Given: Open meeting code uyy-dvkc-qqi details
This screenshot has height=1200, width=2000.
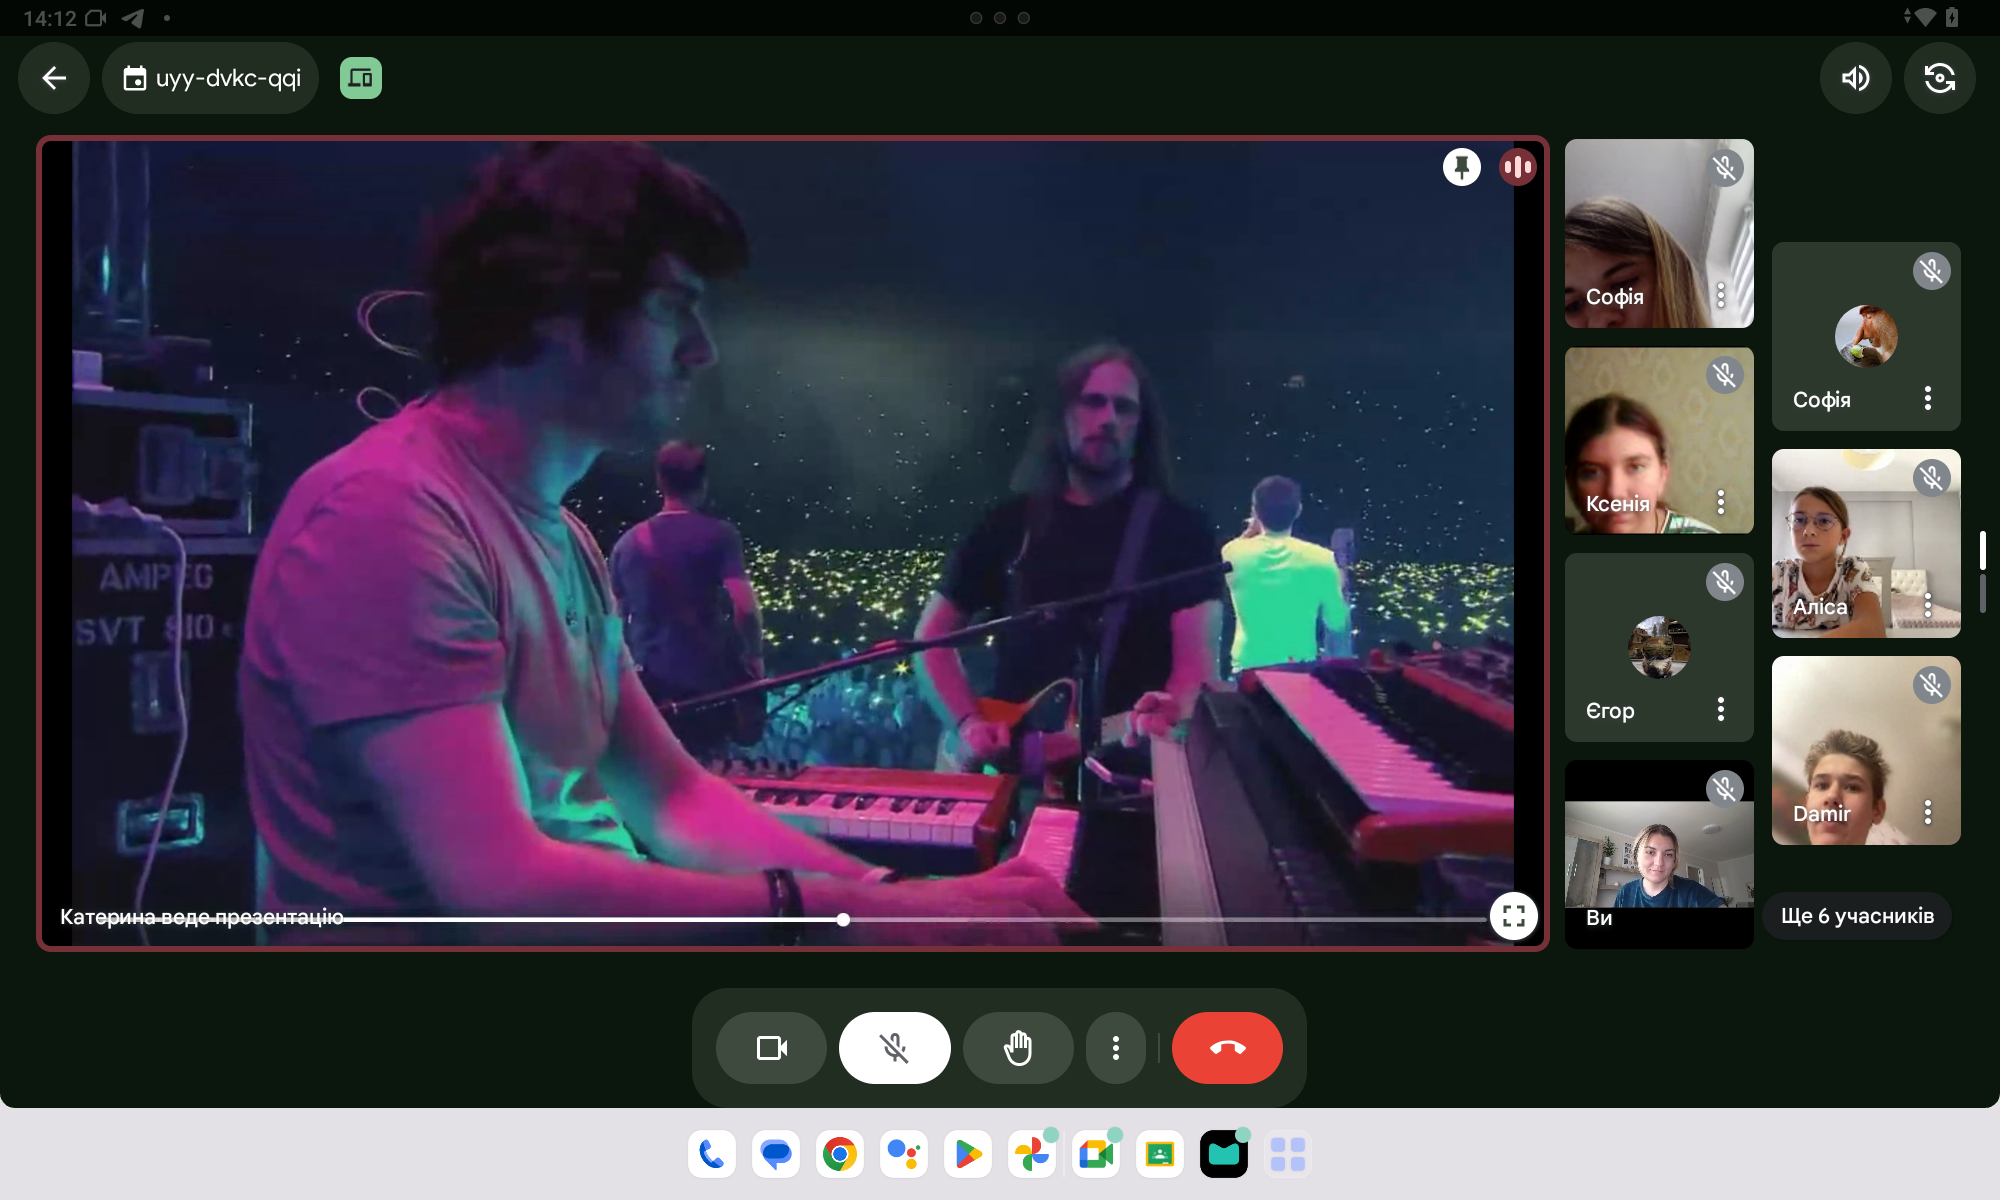Looking at the screenshot, I should click(211, 78).
